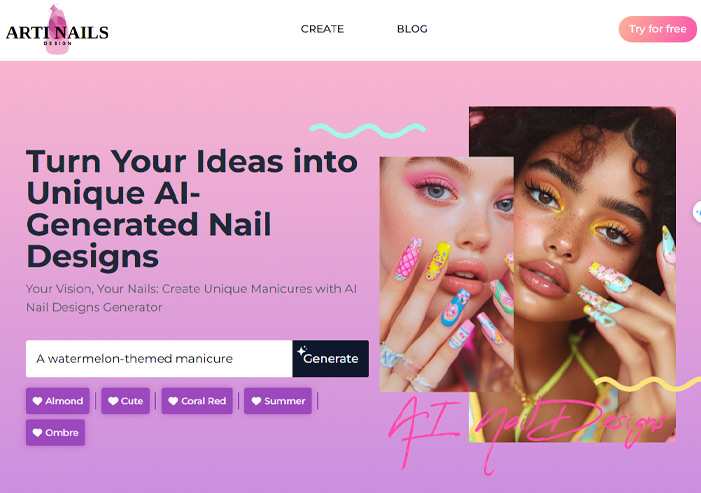
Task: Click the heart icon on Coral Red
Action: (173, 401)
